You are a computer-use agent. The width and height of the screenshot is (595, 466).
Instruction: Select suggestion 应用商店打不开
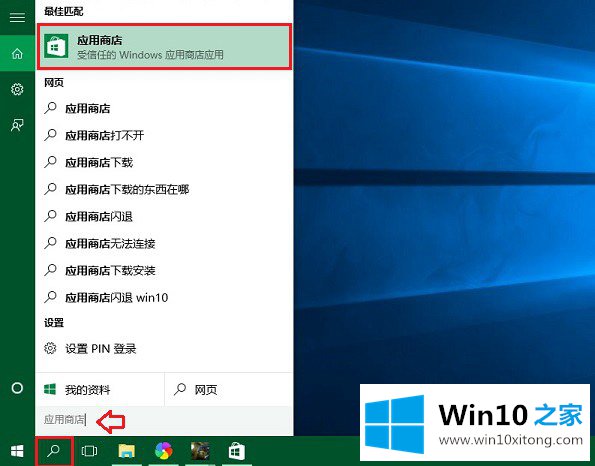164,135
